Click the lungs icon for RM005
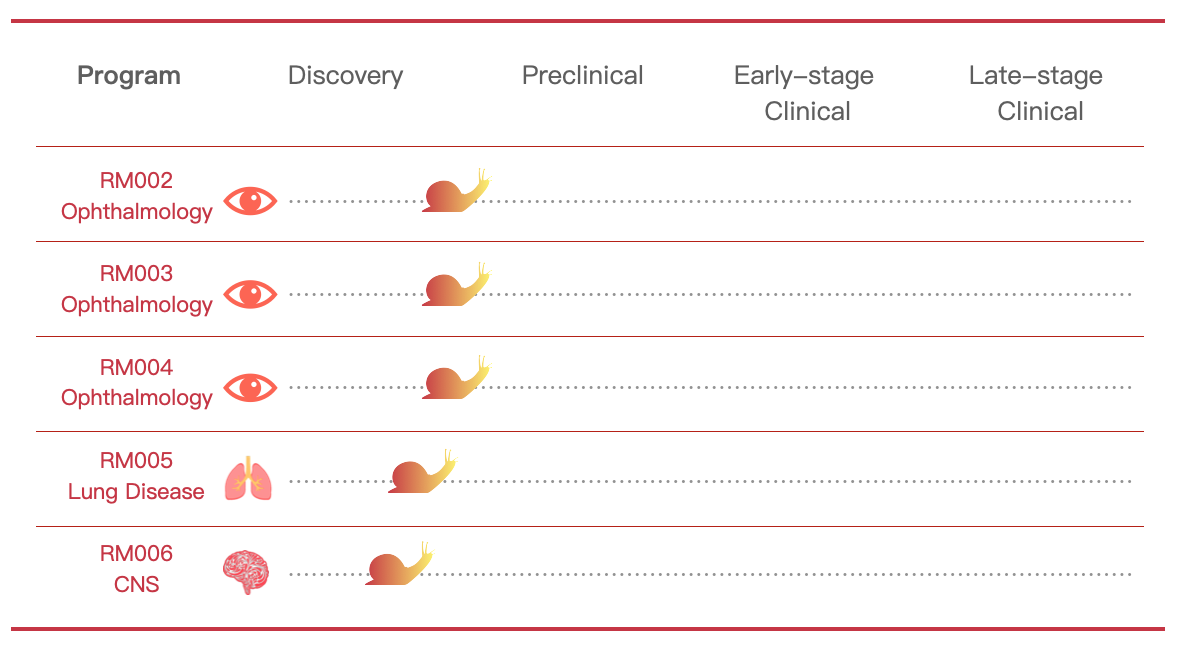The image size is (1188, 652). coord(248,479)
